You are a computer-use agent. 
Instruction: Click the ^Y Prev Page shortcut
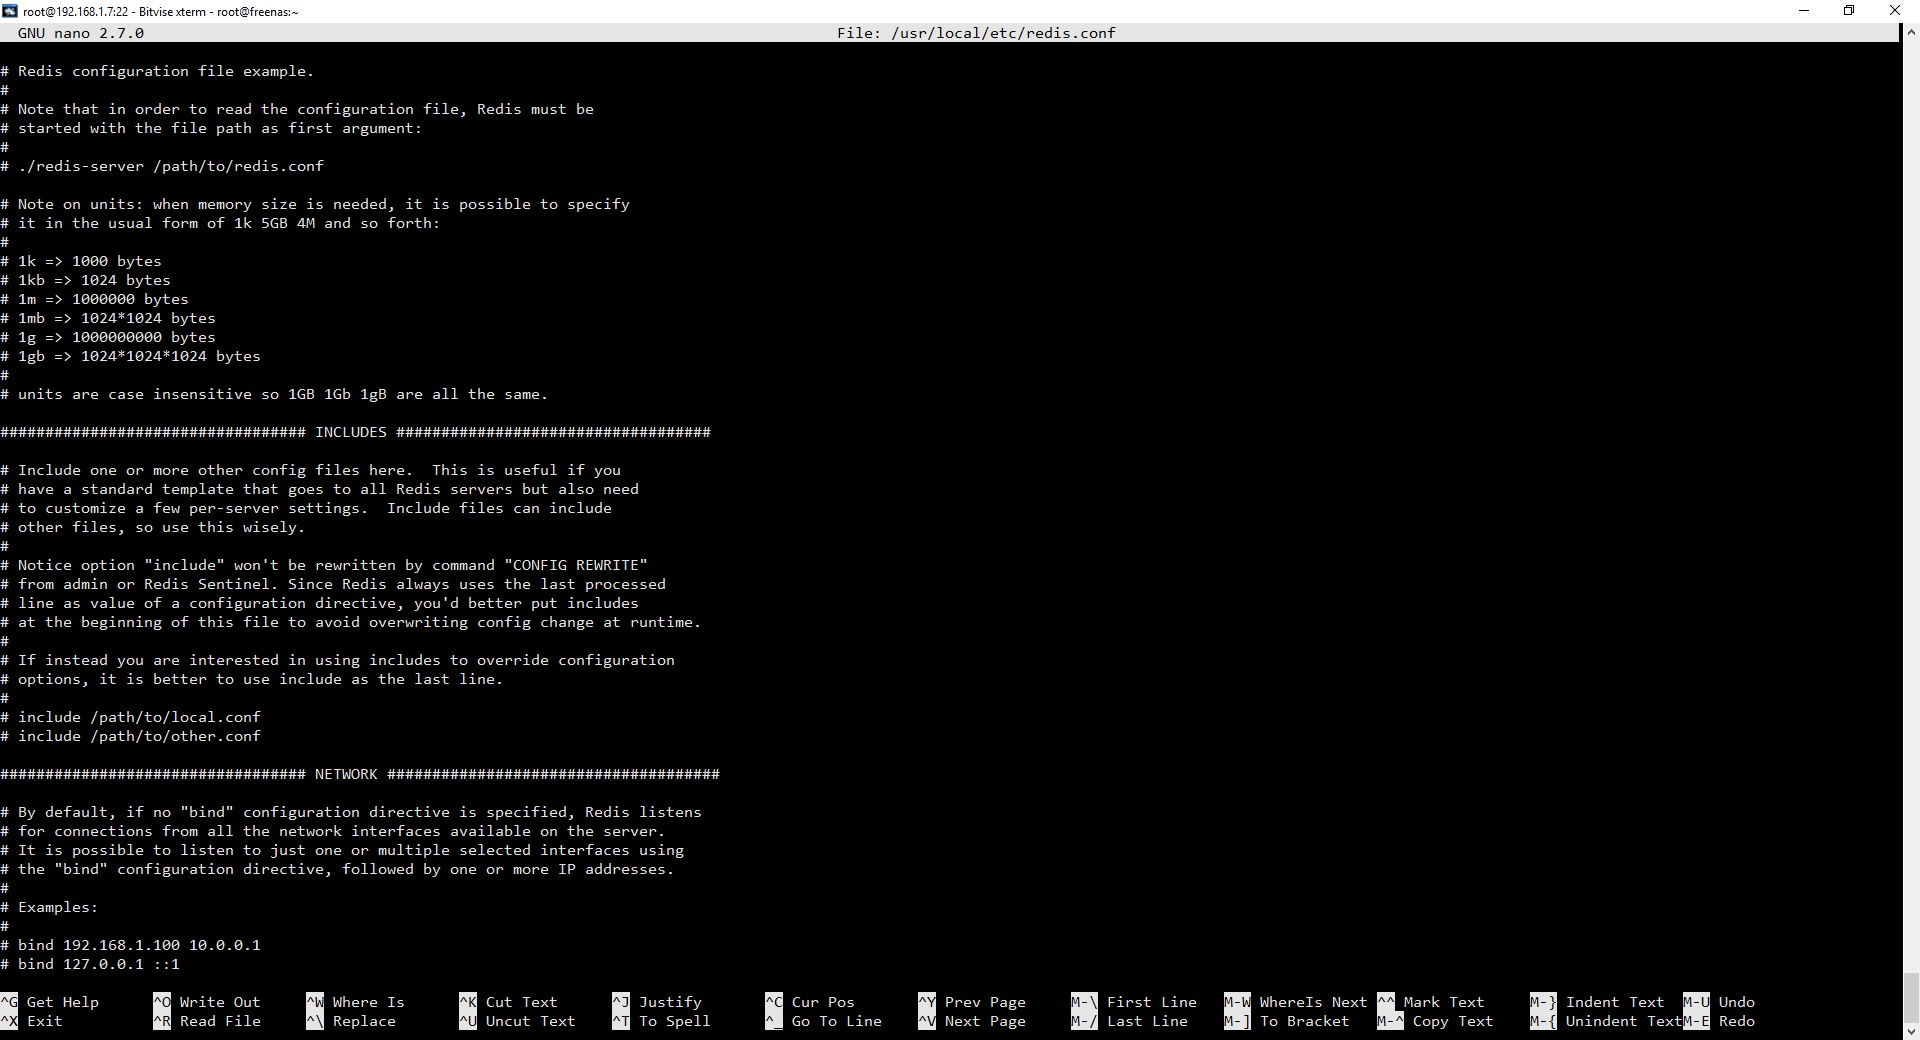(972, 1002)
